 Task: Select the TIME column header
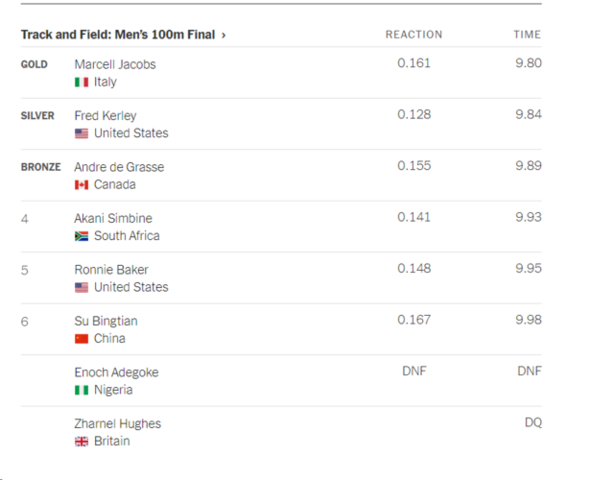pos(527,34)
